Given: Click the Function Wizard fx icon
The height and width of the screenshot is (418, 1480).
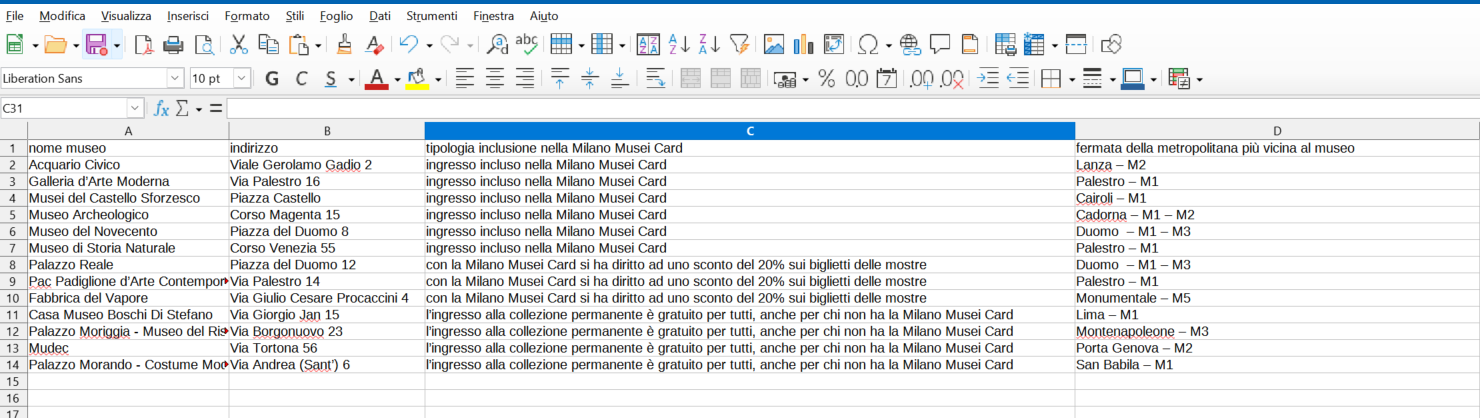Looking at the screenshot, I should (161, 108).
